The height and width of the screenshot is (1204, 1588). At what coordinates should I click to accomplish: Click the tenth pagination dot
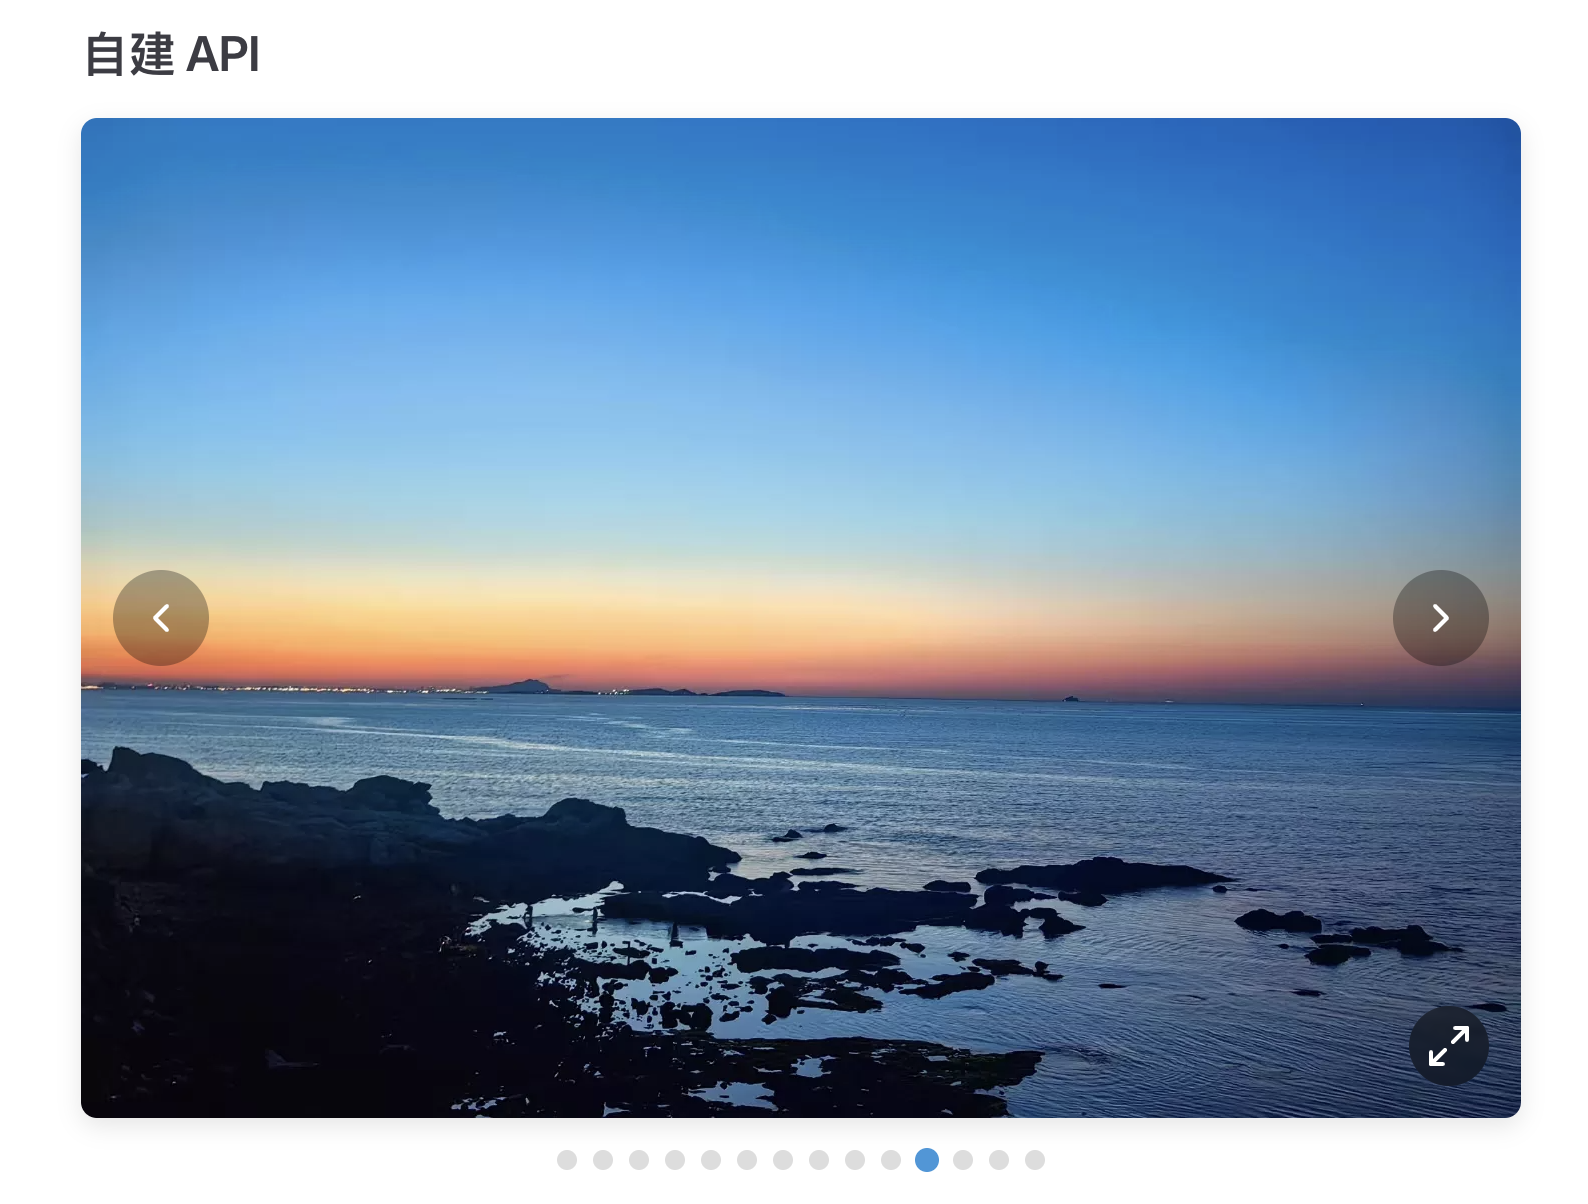(891, 1160)
